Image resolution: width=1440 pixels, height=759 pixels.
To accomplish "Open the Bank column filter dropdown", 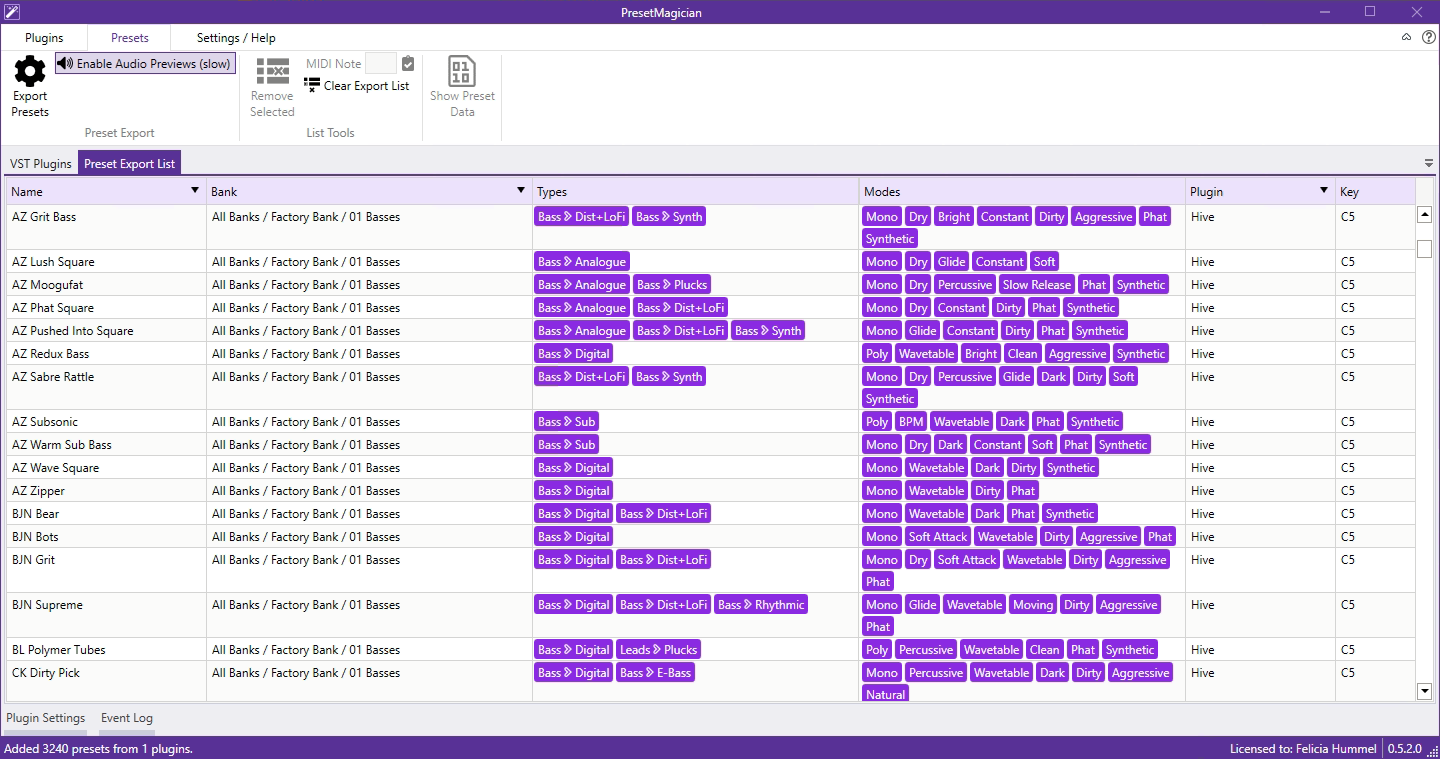I will click(x=521, y=190).
